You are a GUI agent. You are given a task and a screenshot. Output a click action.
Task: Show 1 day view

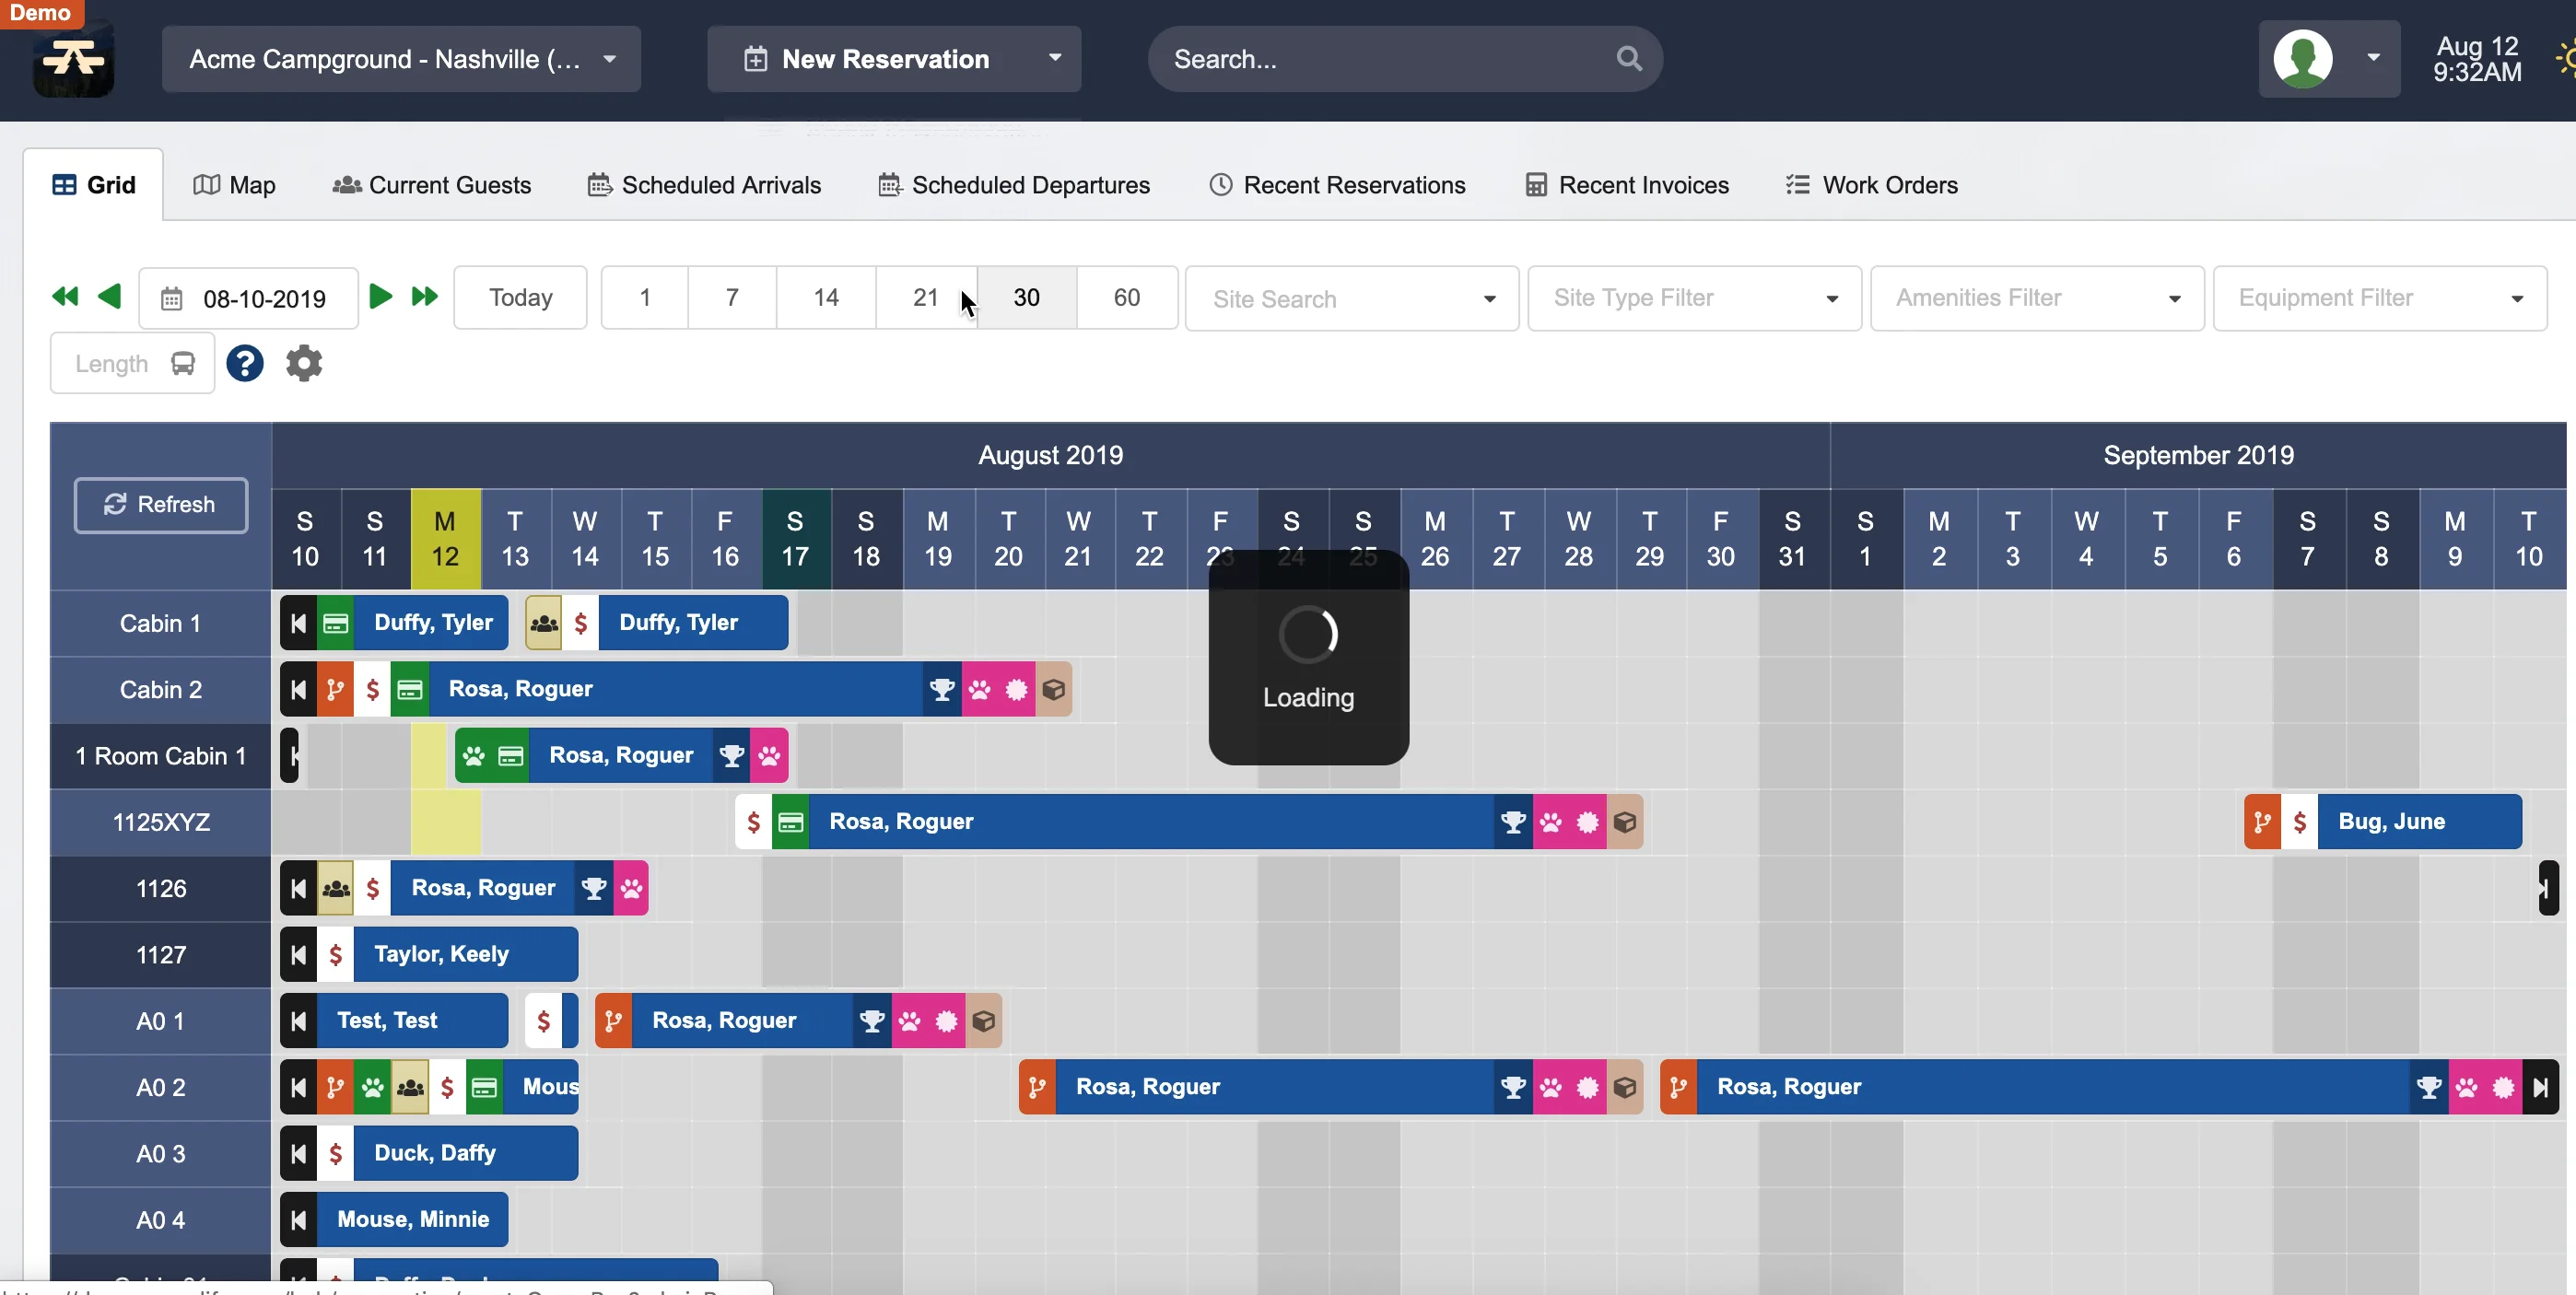pyautogui.click(x=645, y=297)
